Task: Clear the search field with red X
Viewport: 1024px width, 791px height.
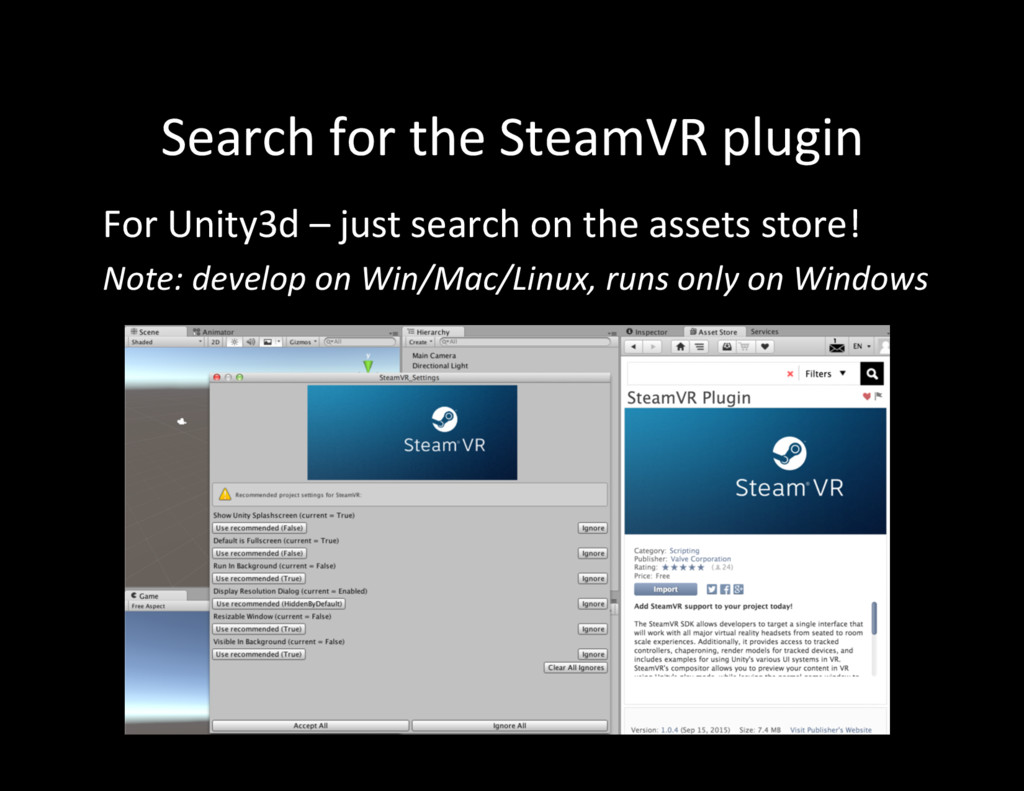Action: [790, 374]
